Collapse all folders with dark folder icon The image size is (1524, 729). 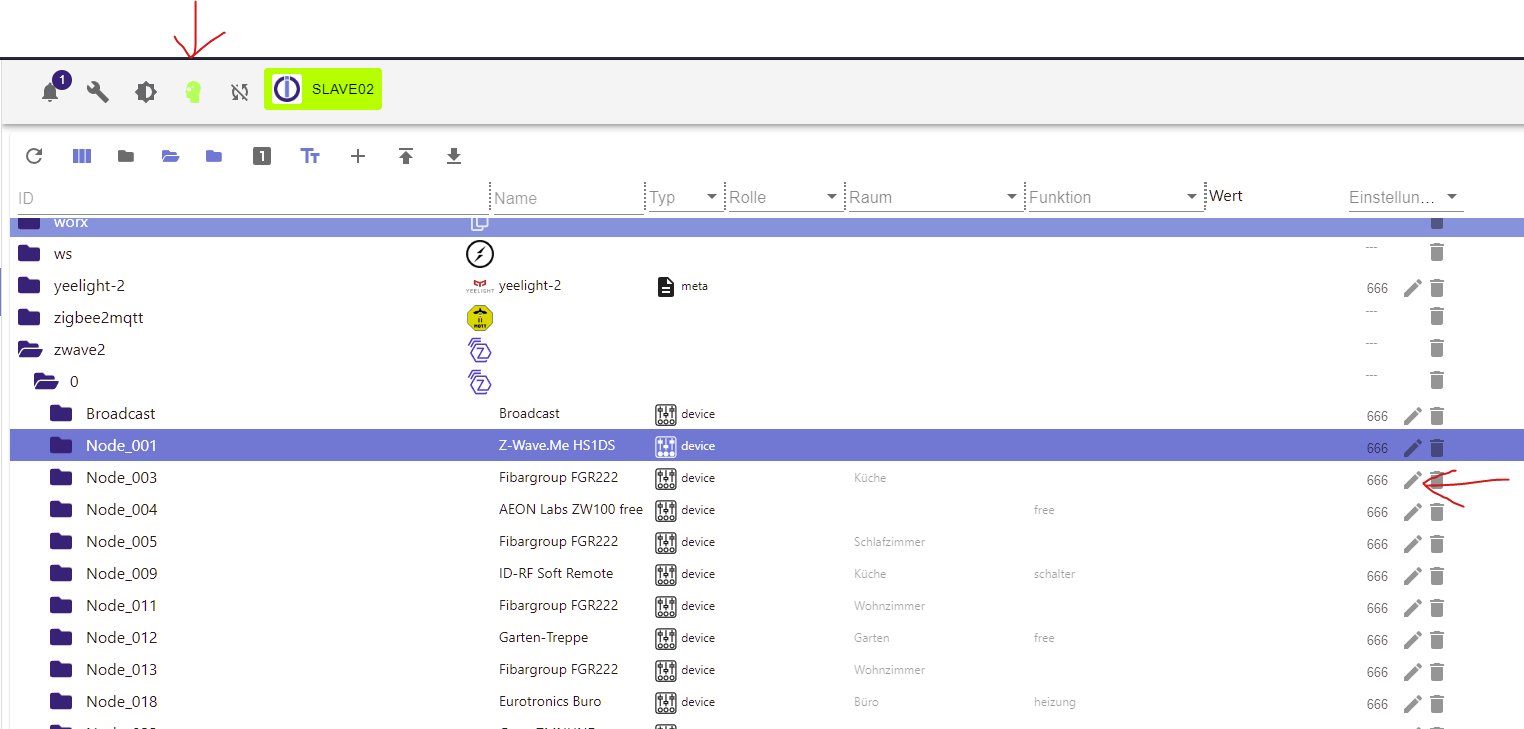pyautogui.click(x=126, y=156)
